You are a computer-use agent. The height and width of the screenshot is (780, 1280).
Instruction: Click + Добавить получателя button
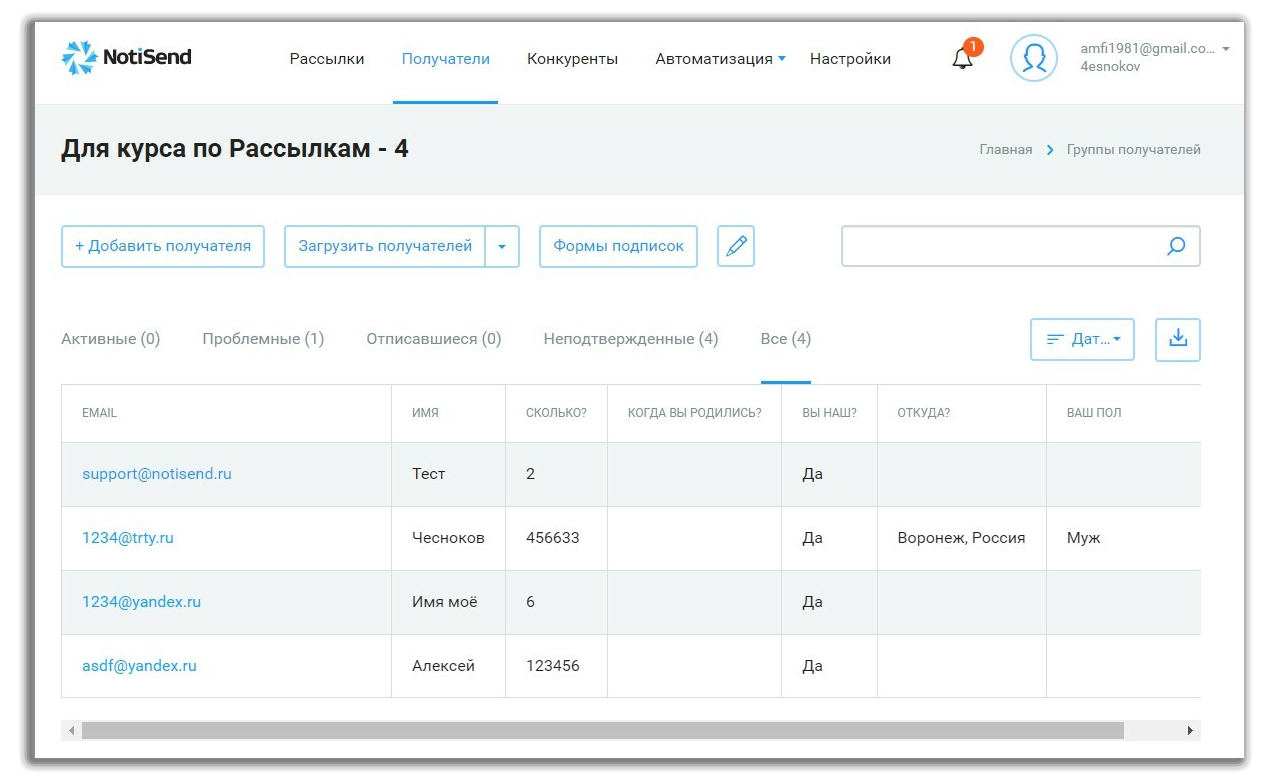[163, 246]
